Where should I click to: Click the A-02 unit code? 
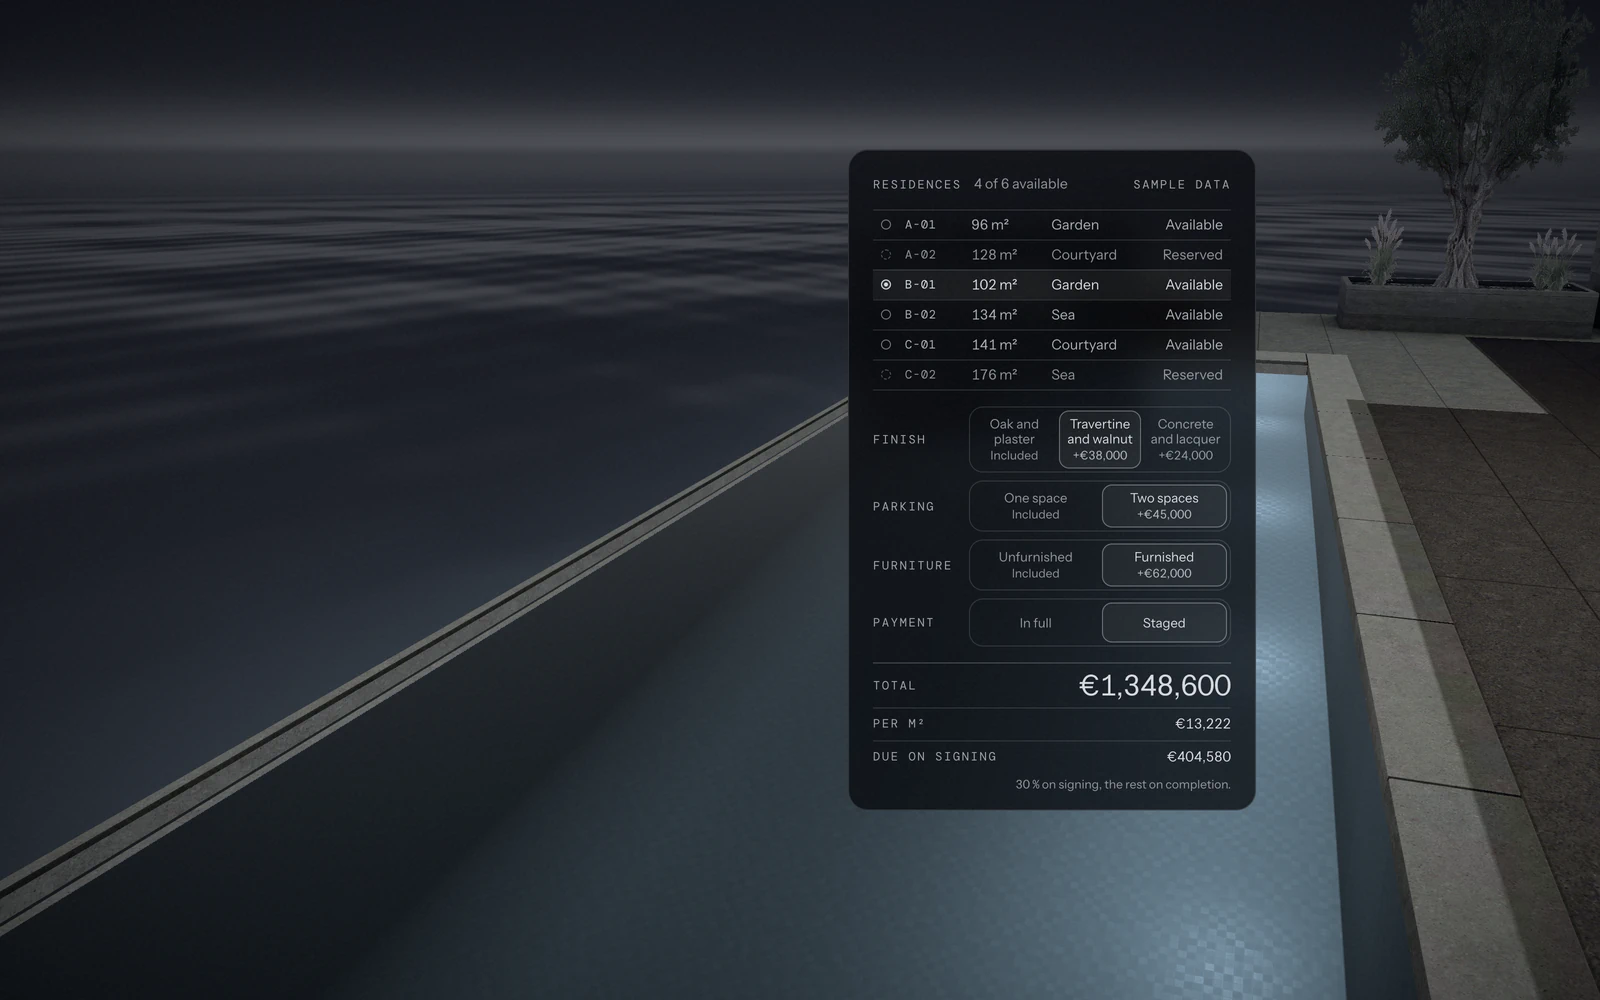pyautogui.click(x=920, y=255)
